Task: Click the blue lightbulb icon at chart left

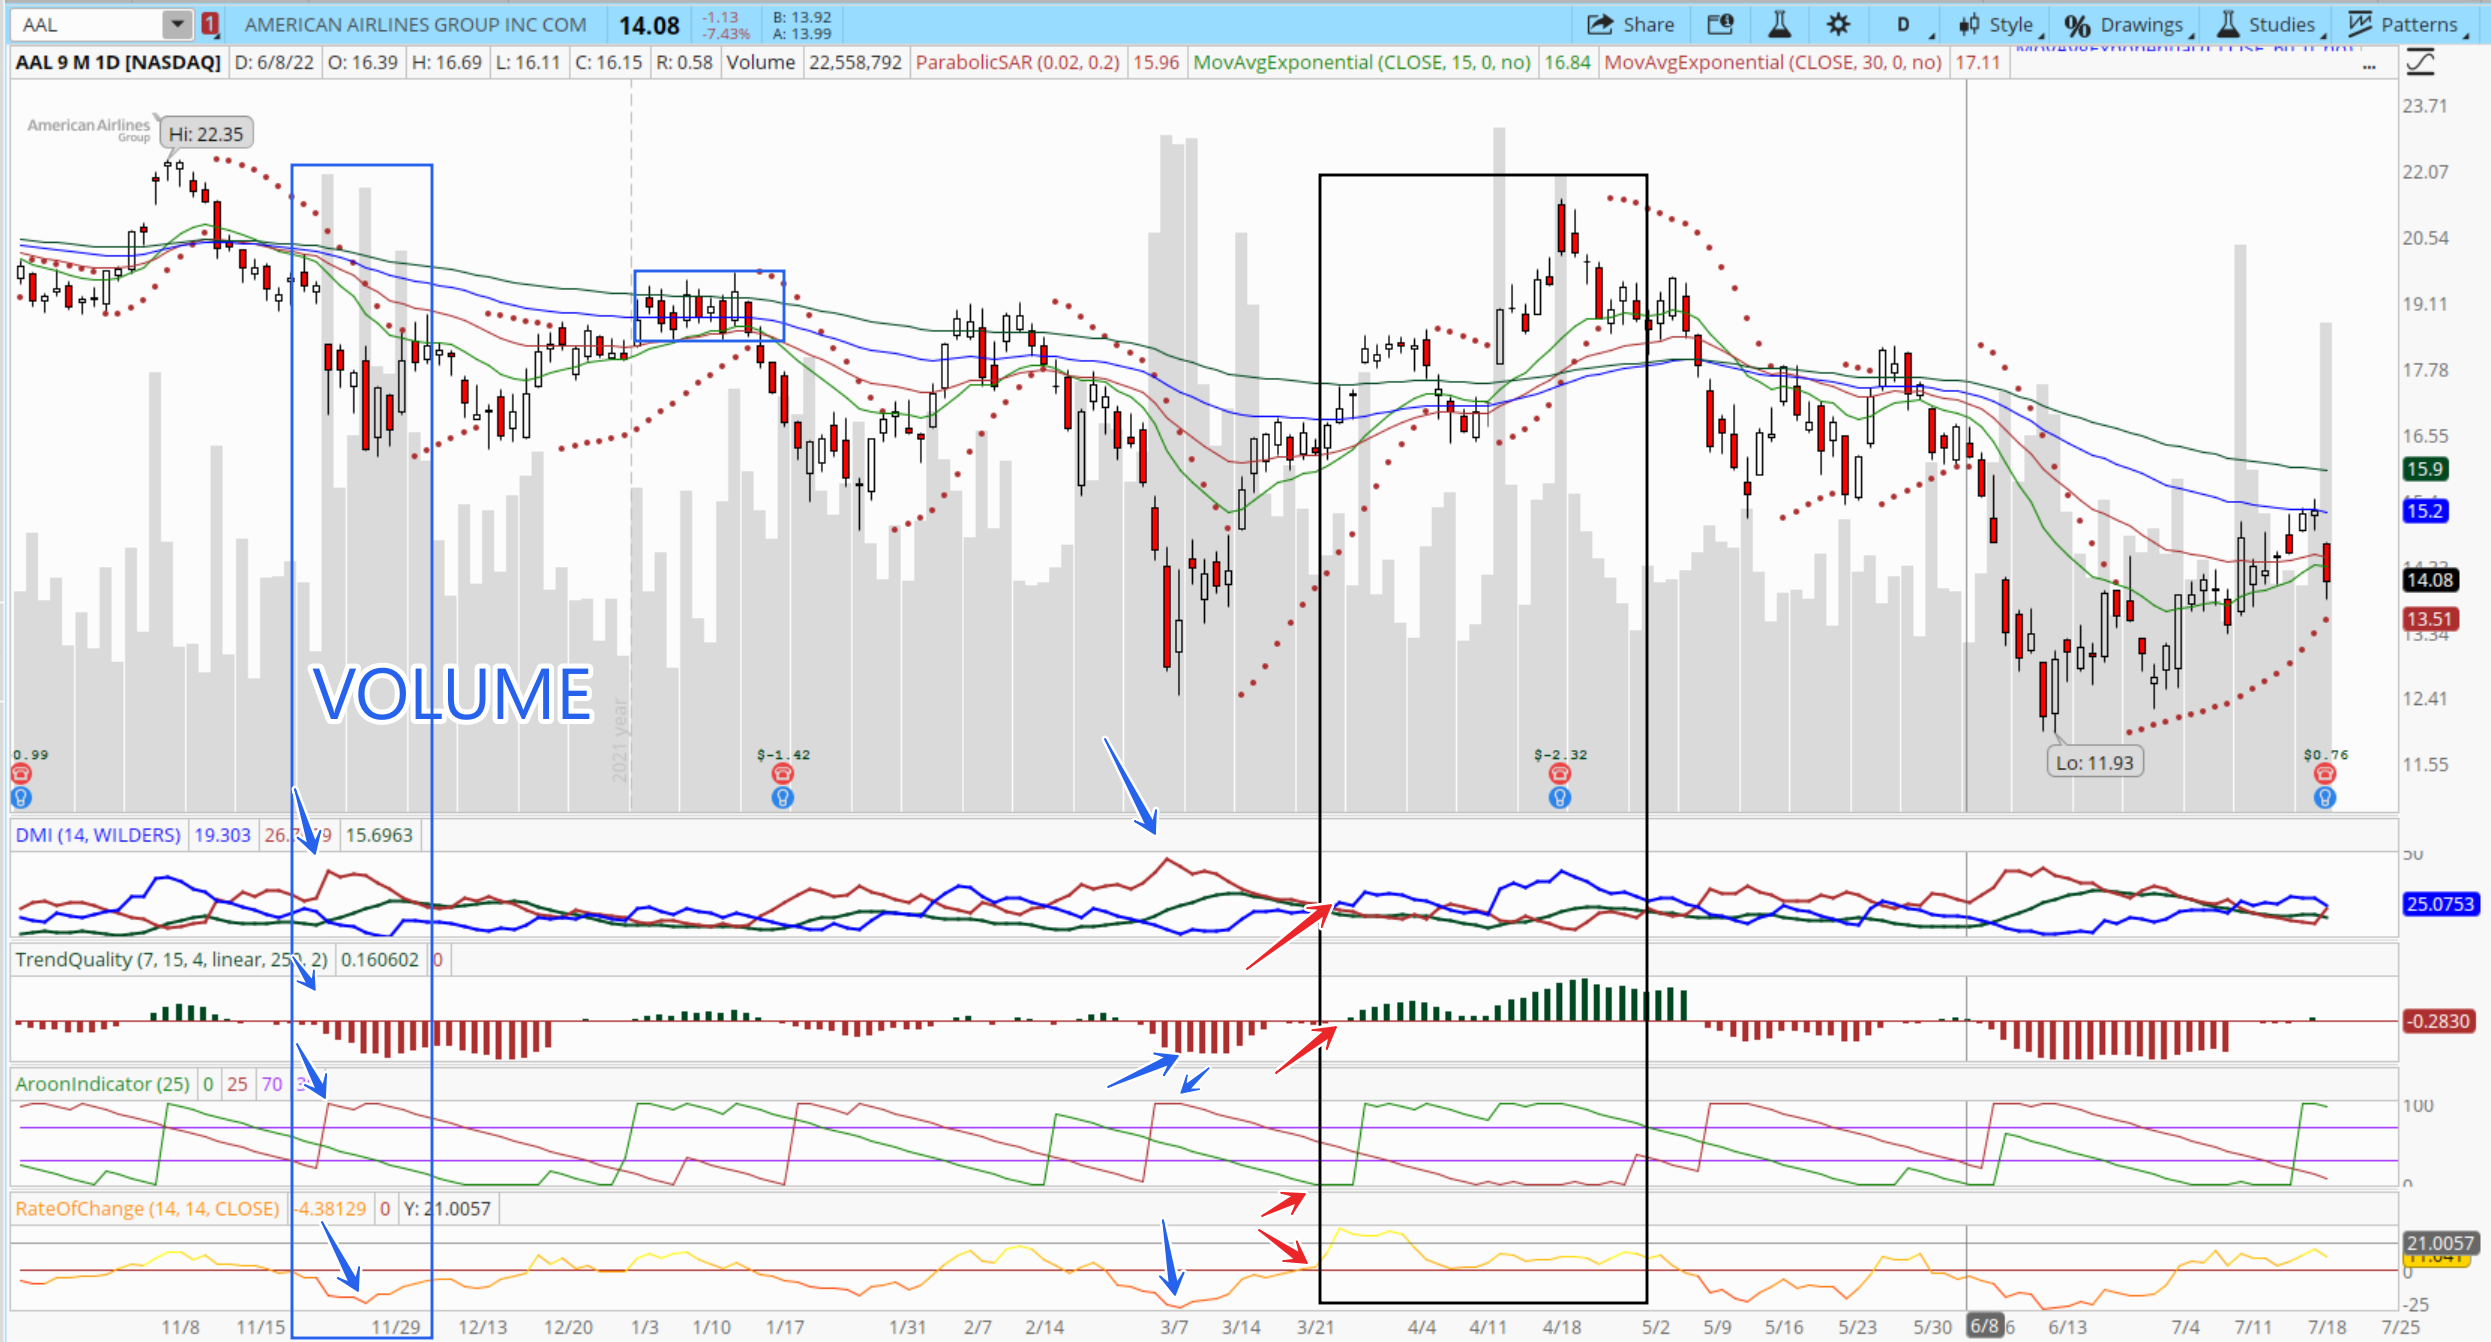Action: (21, 797)
